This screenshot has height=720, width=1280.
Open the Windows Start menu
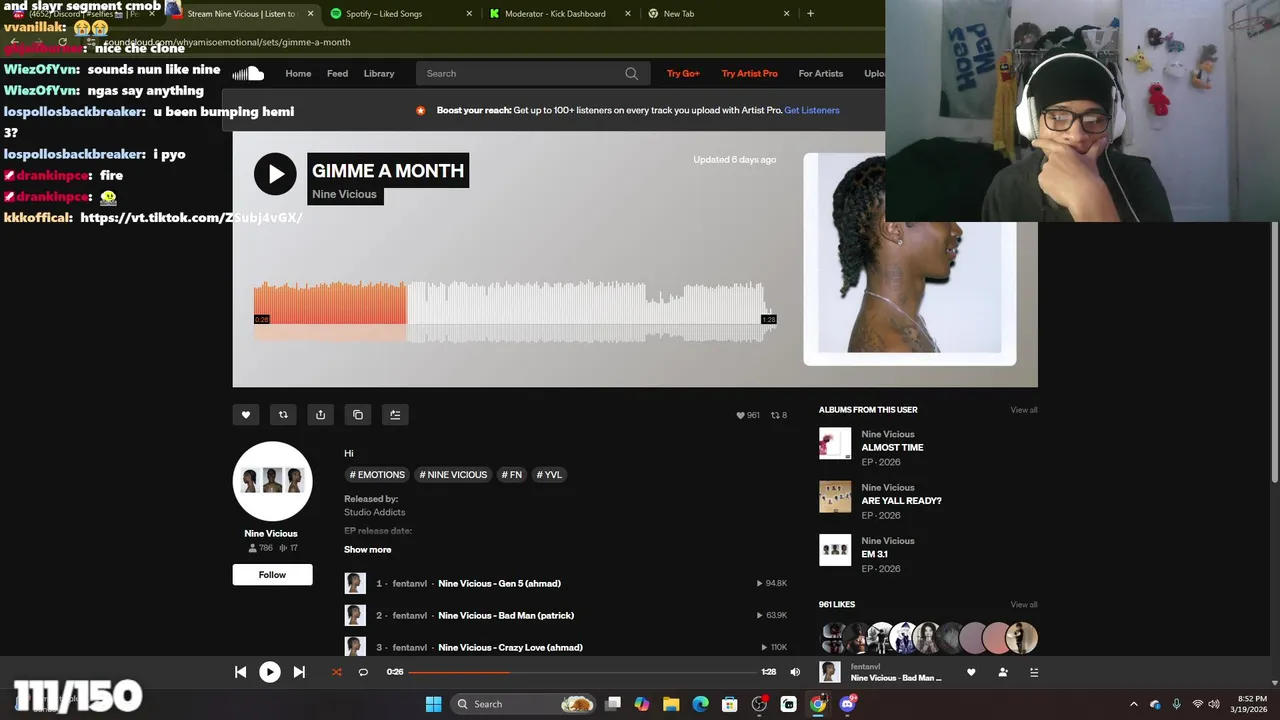click(433, 704)
